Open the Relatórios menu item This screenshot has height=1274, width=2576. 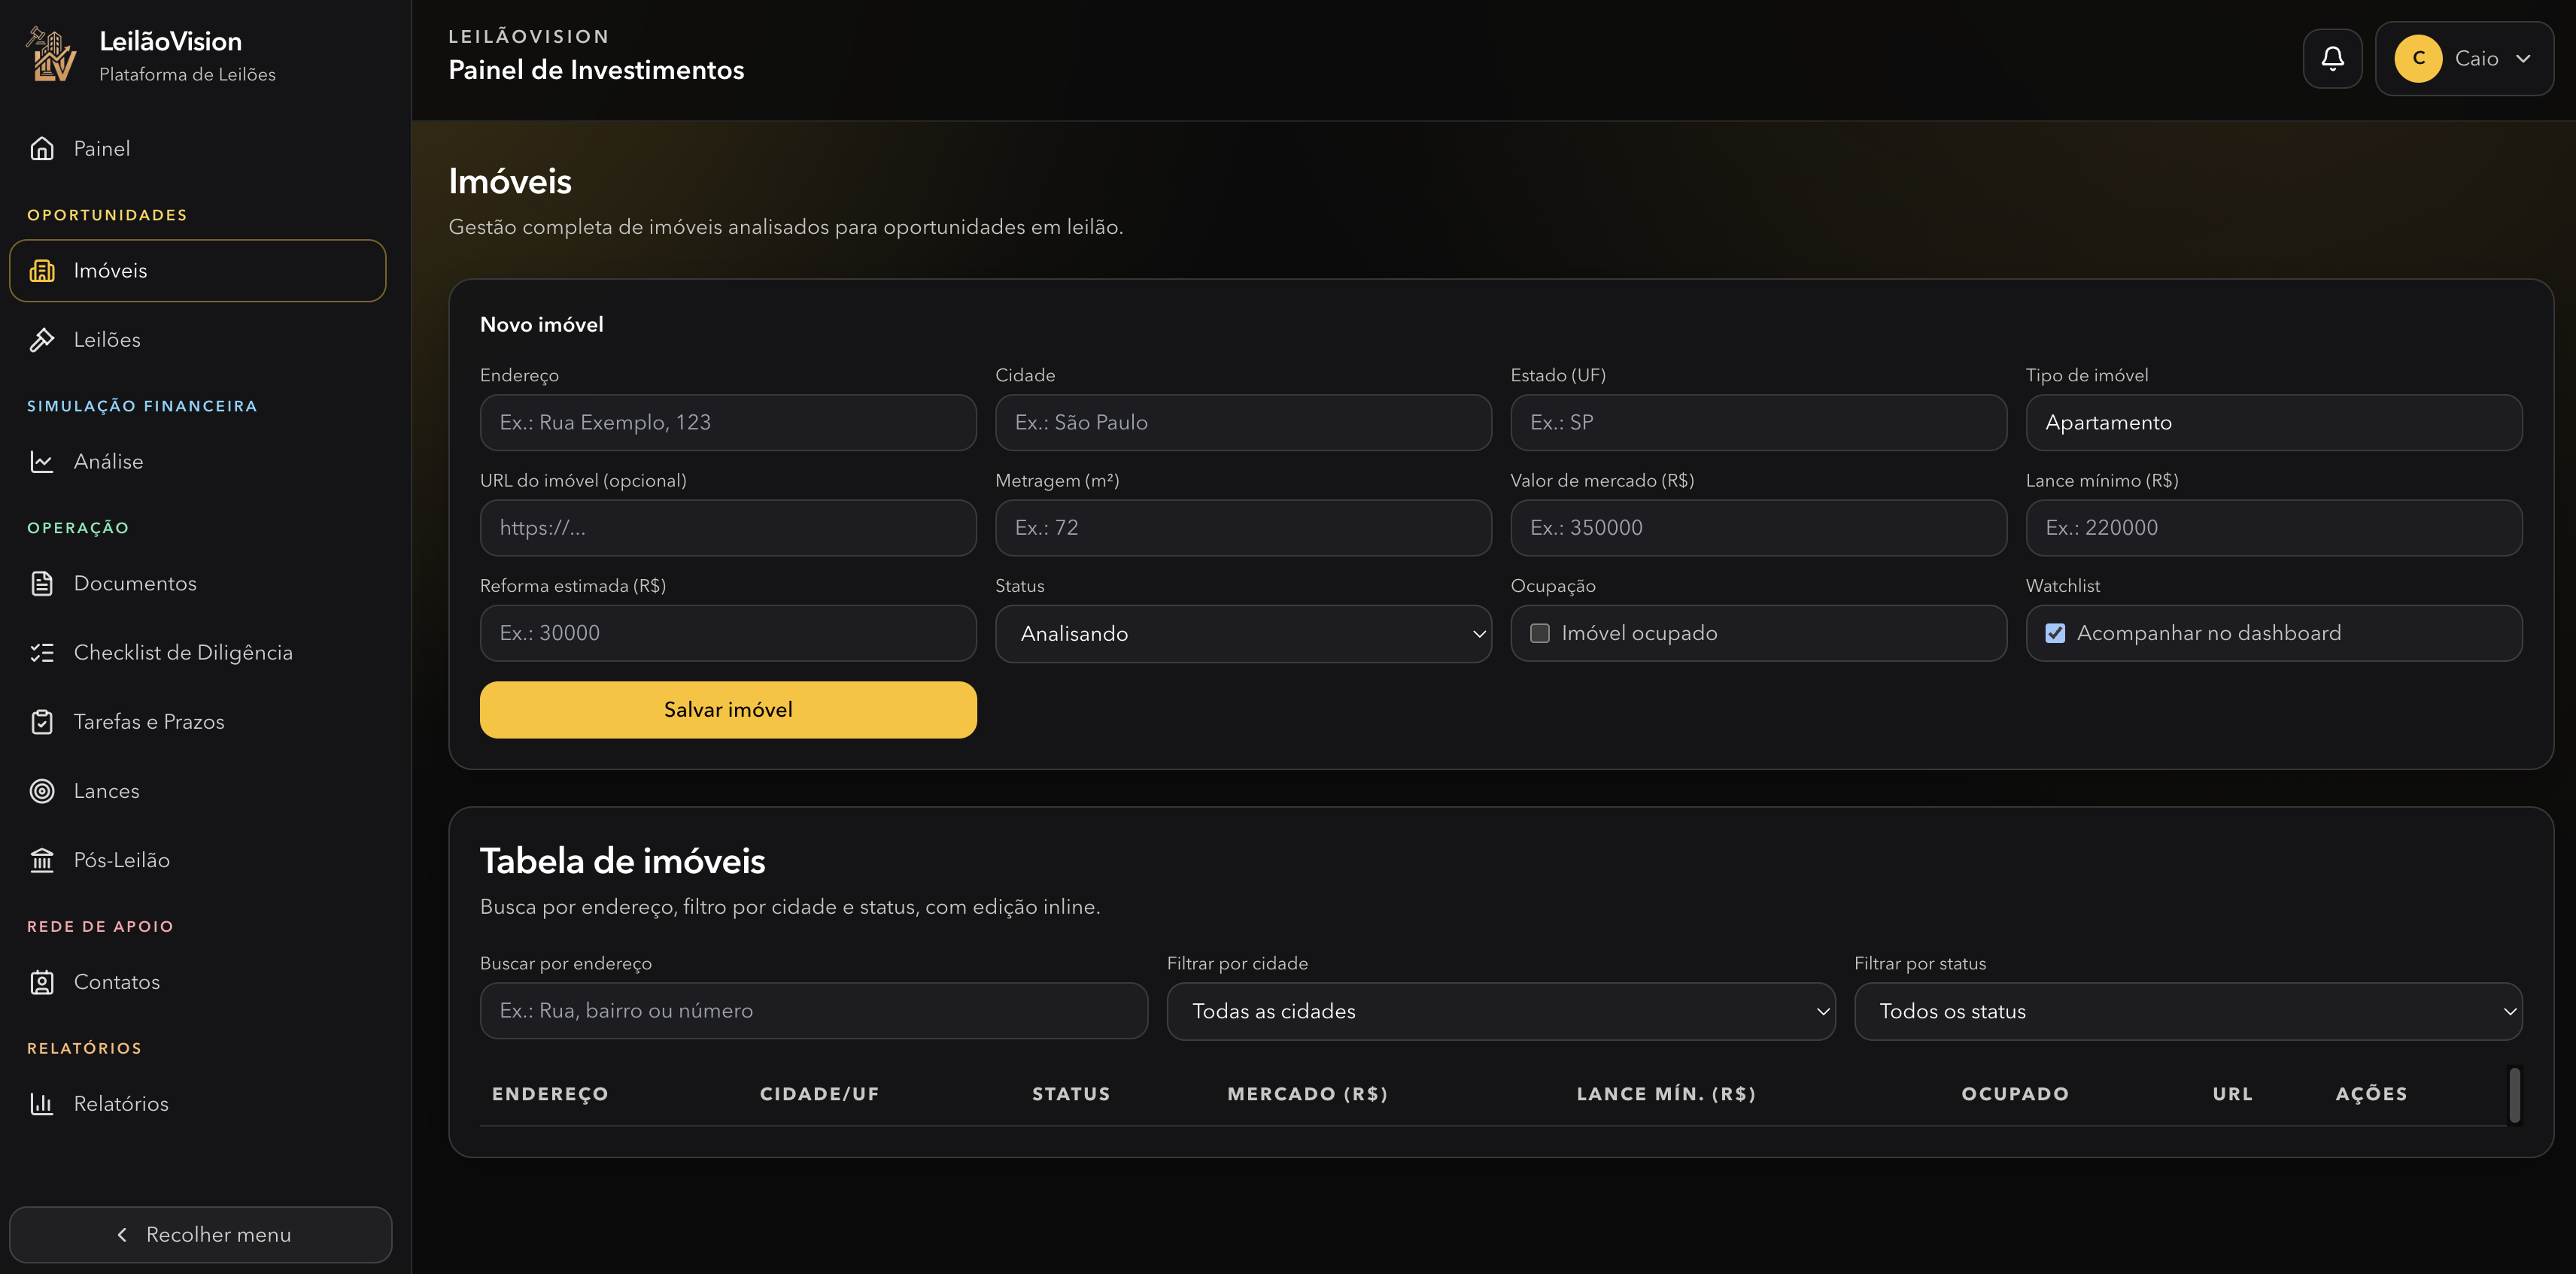[121, 1104]
